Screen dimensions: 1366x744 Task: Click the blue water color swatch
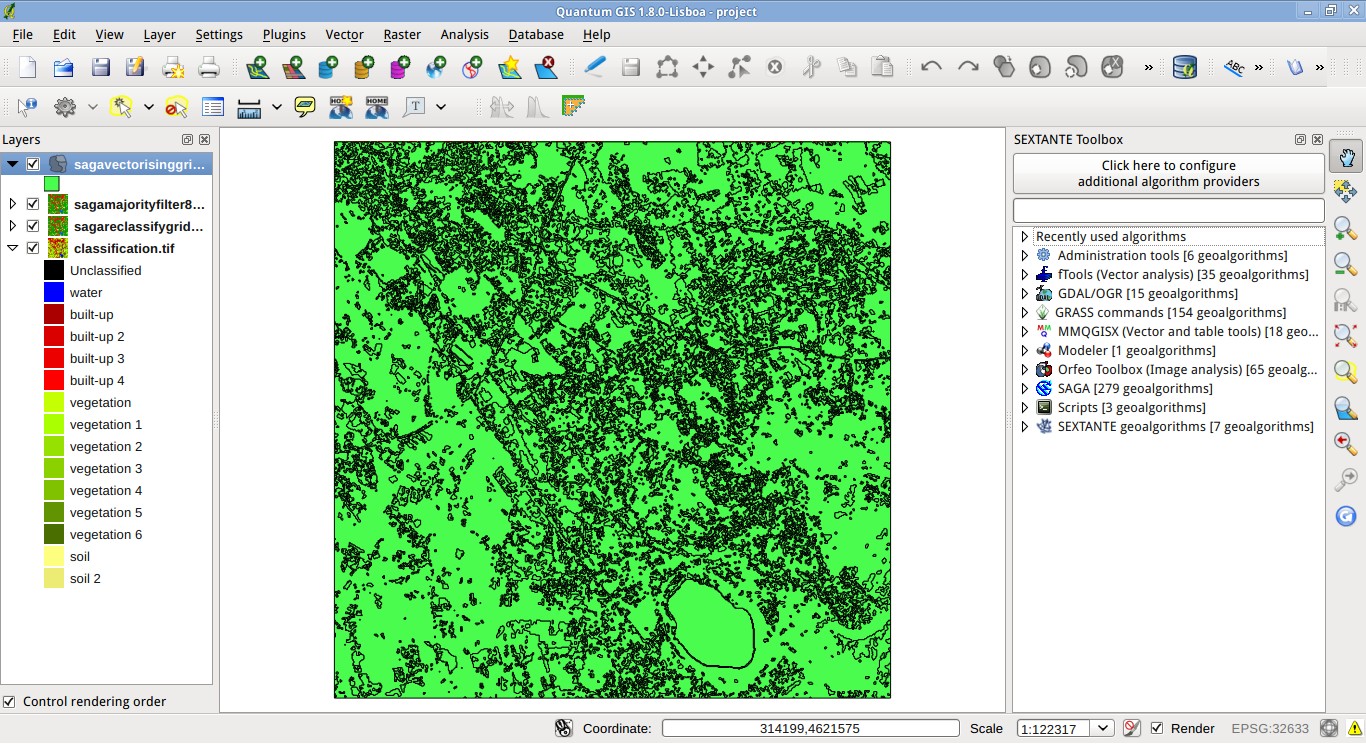52,292
